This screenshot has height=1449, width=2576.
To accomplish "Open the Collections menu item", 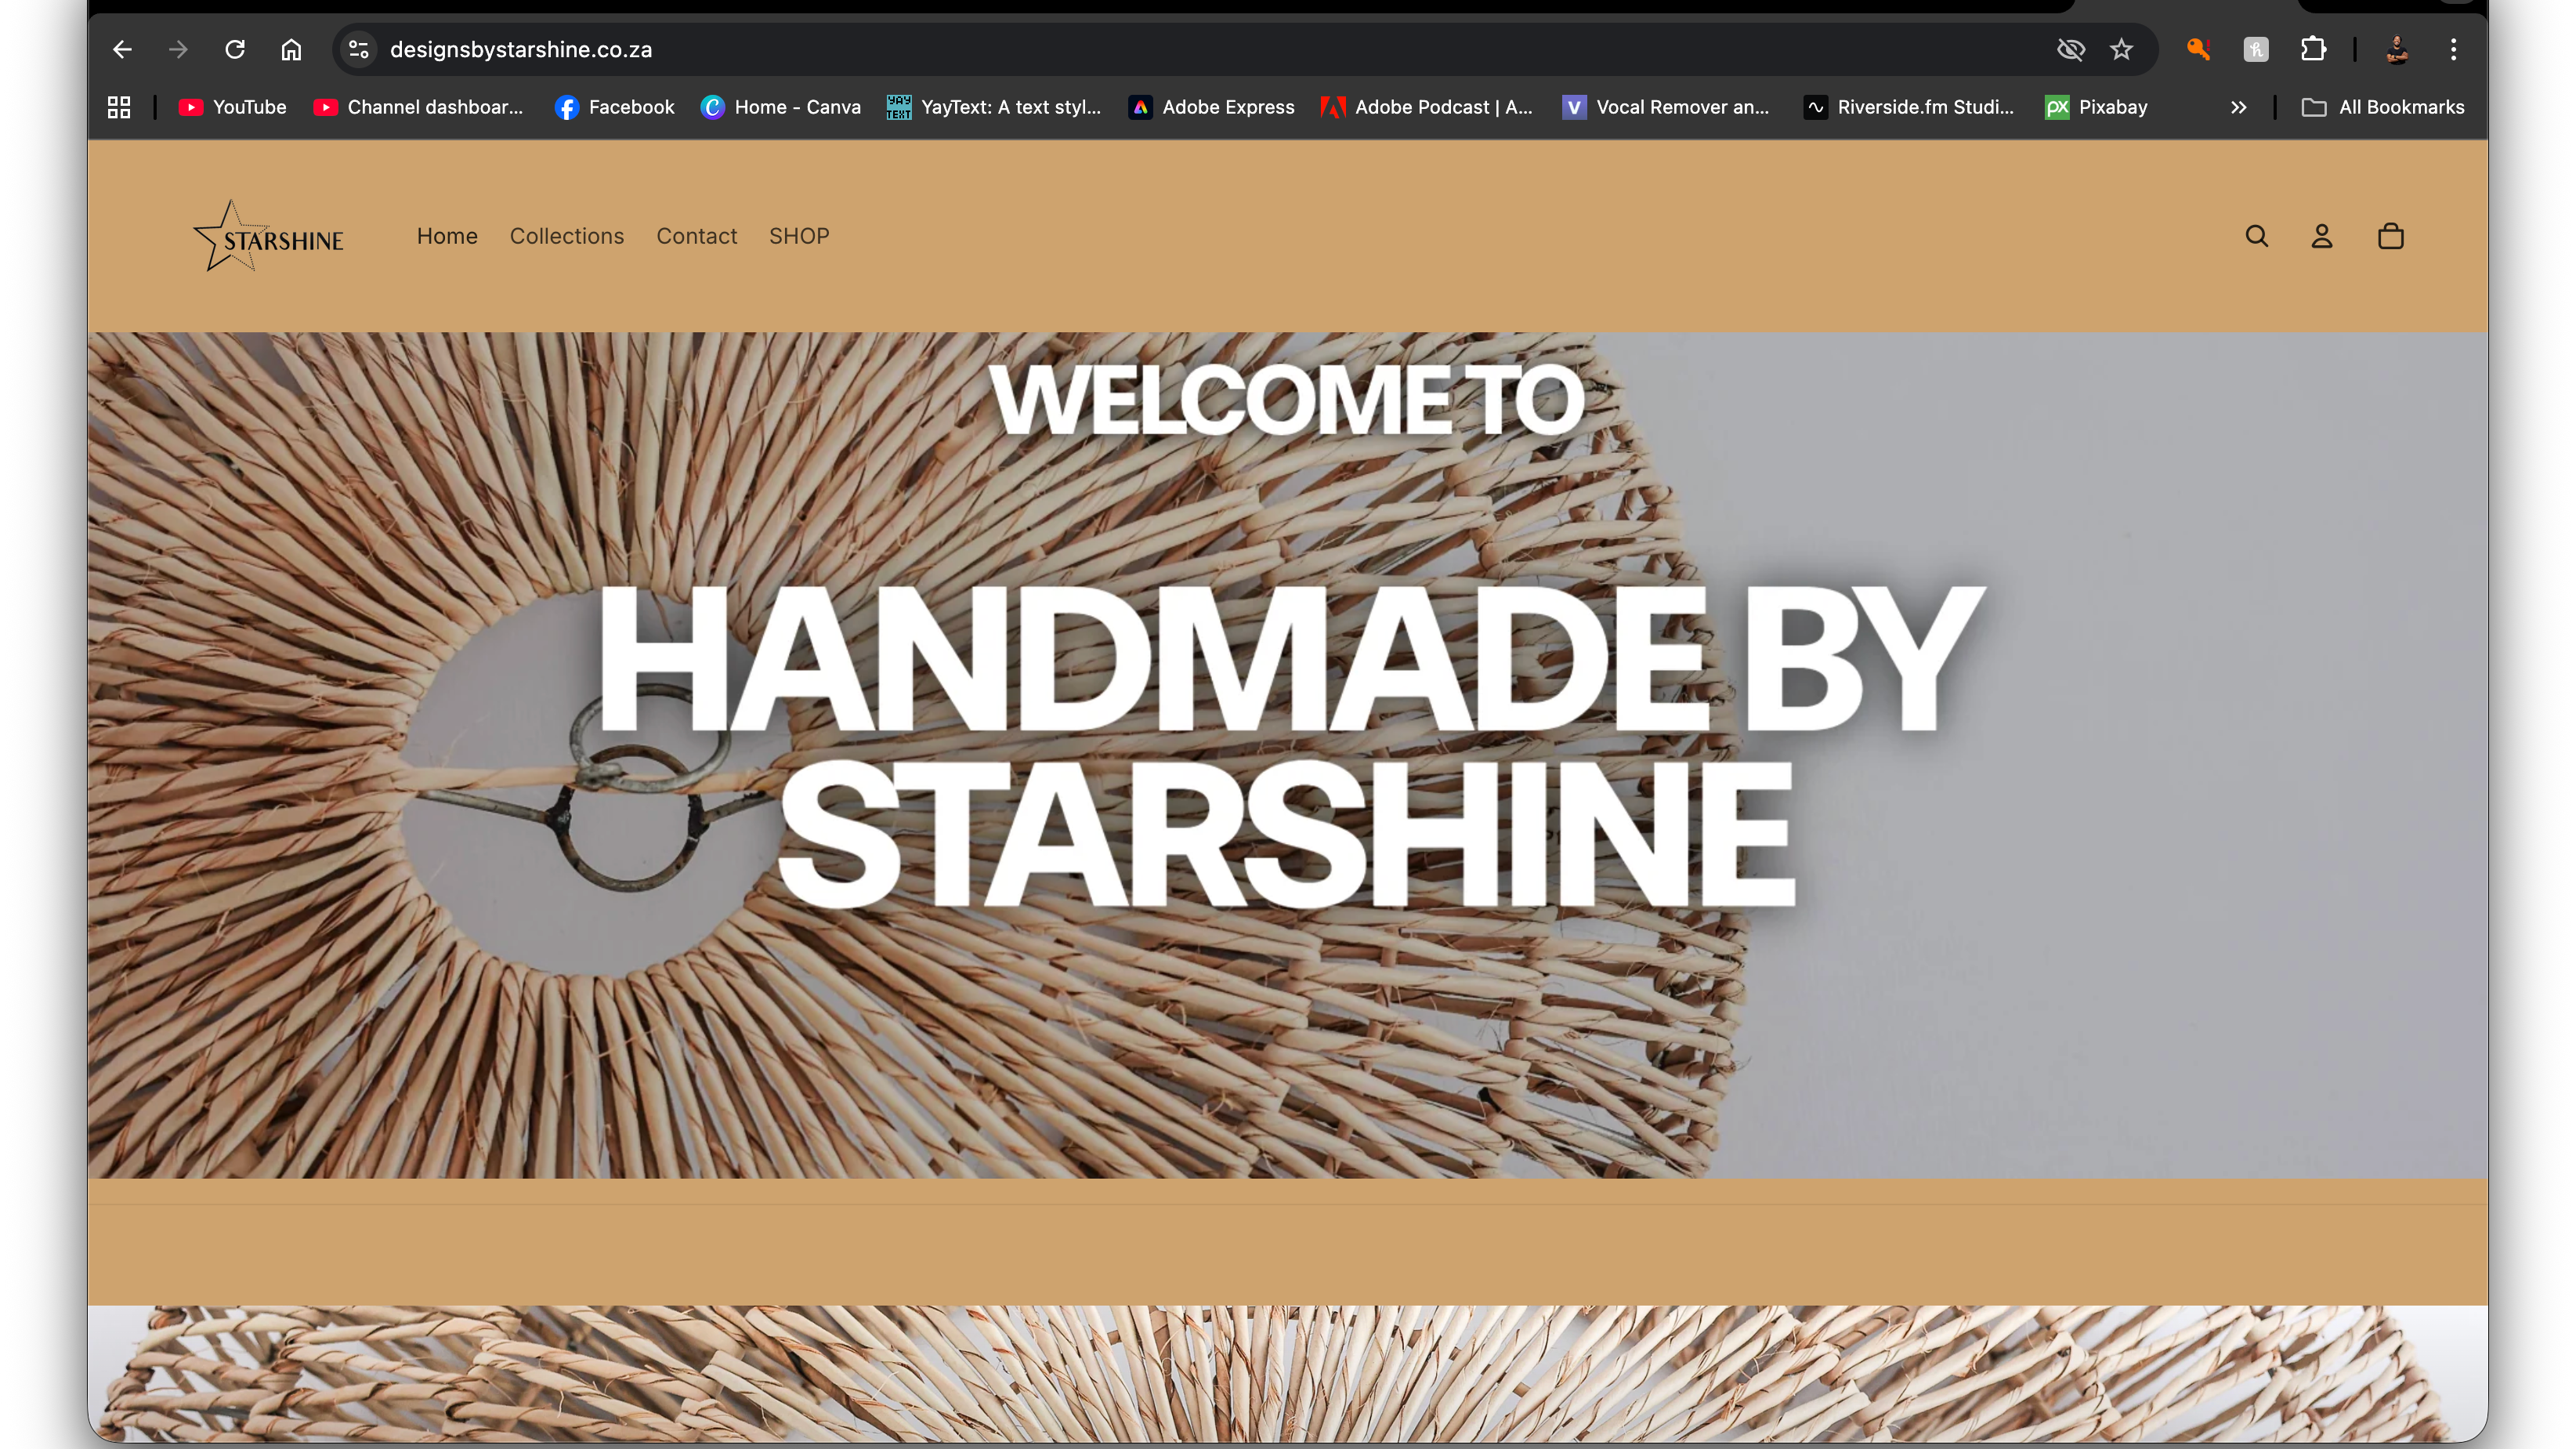I will pos(566,236).
